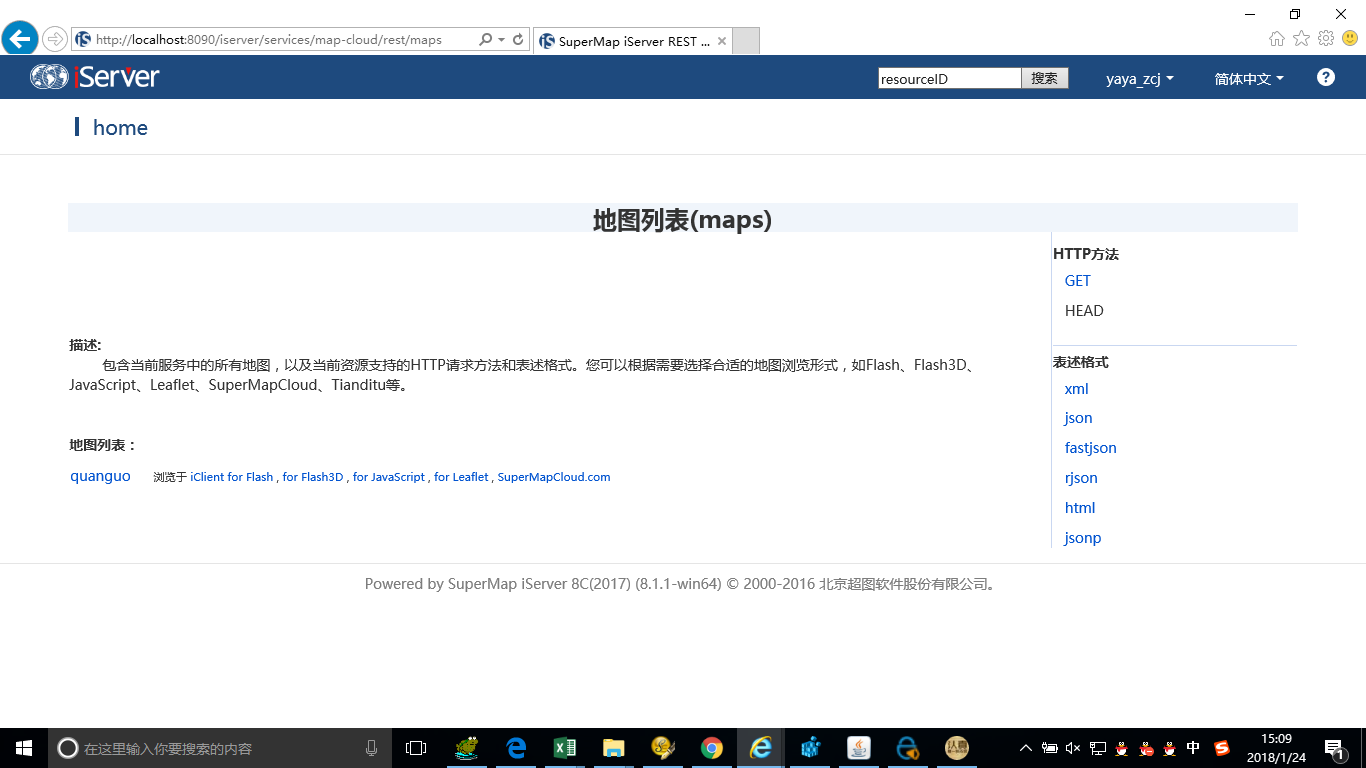This screenshot has height=768, width=1366.
Task: Open the address bar autocomplete dropdown arrow
Action: [x=501, y=40]
